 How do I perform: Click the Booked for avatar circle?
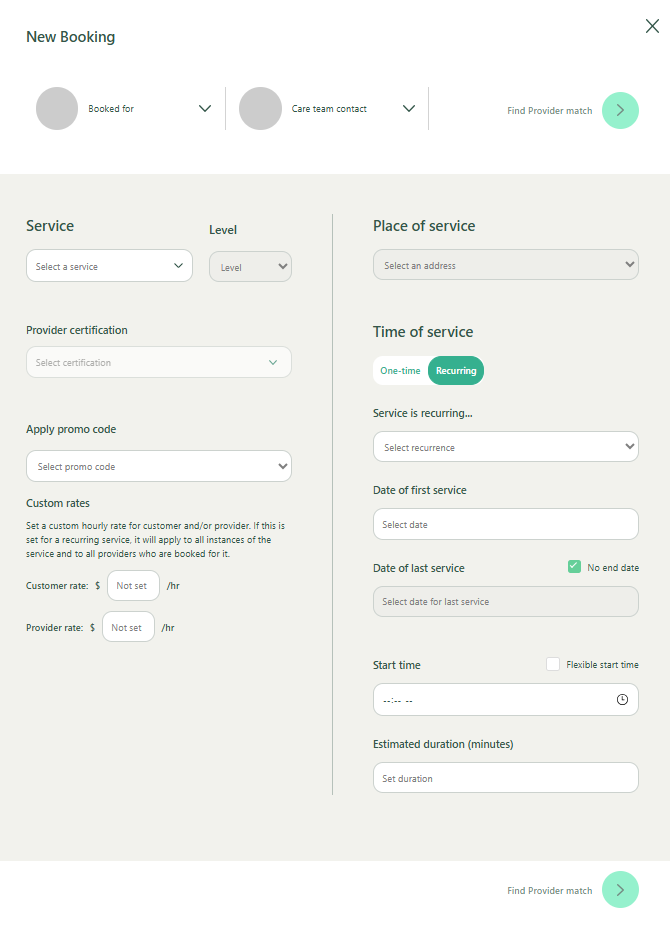coord(57,109)
